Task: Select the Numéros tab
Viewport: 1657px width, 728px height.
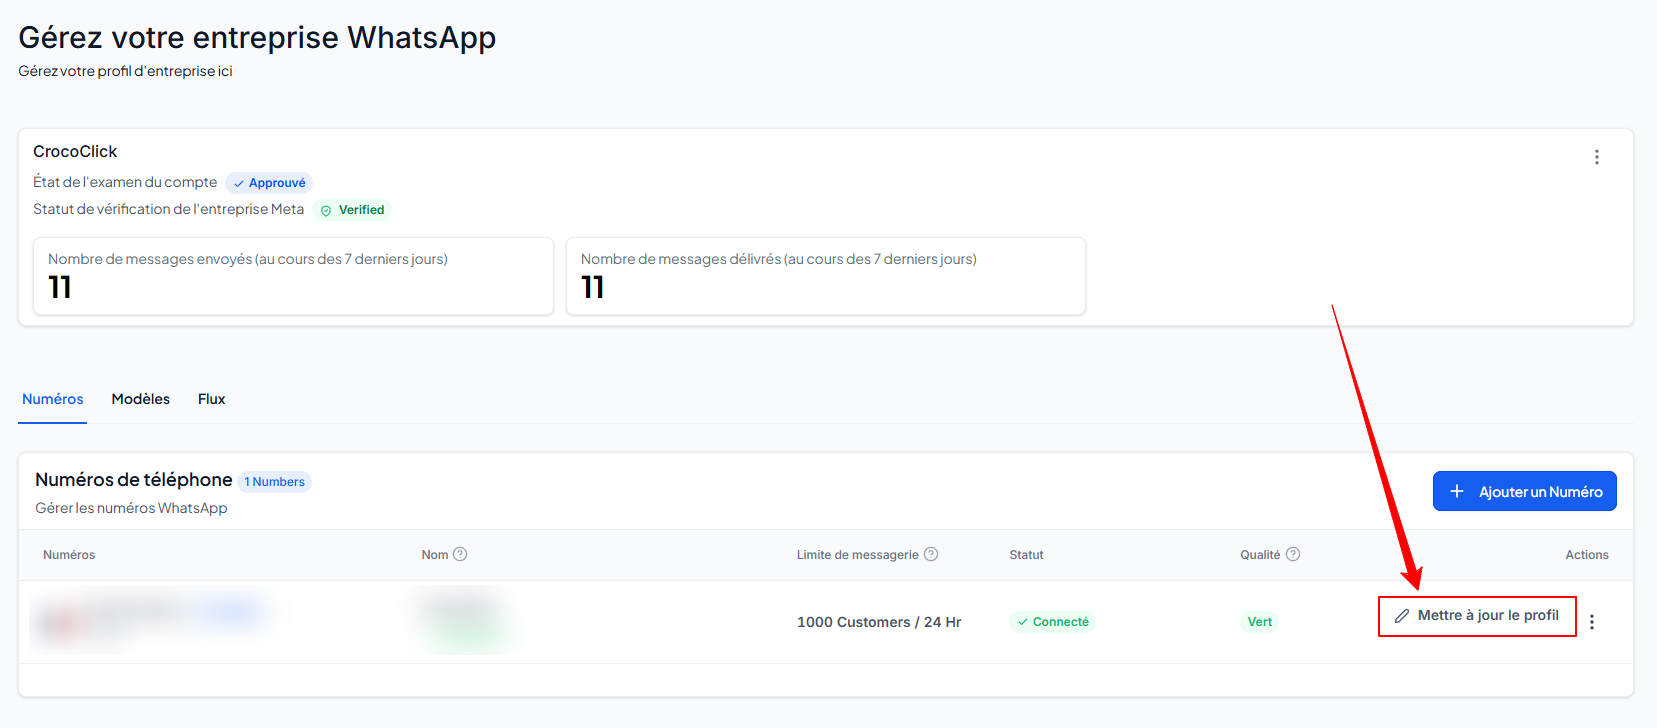Action: 53,399
